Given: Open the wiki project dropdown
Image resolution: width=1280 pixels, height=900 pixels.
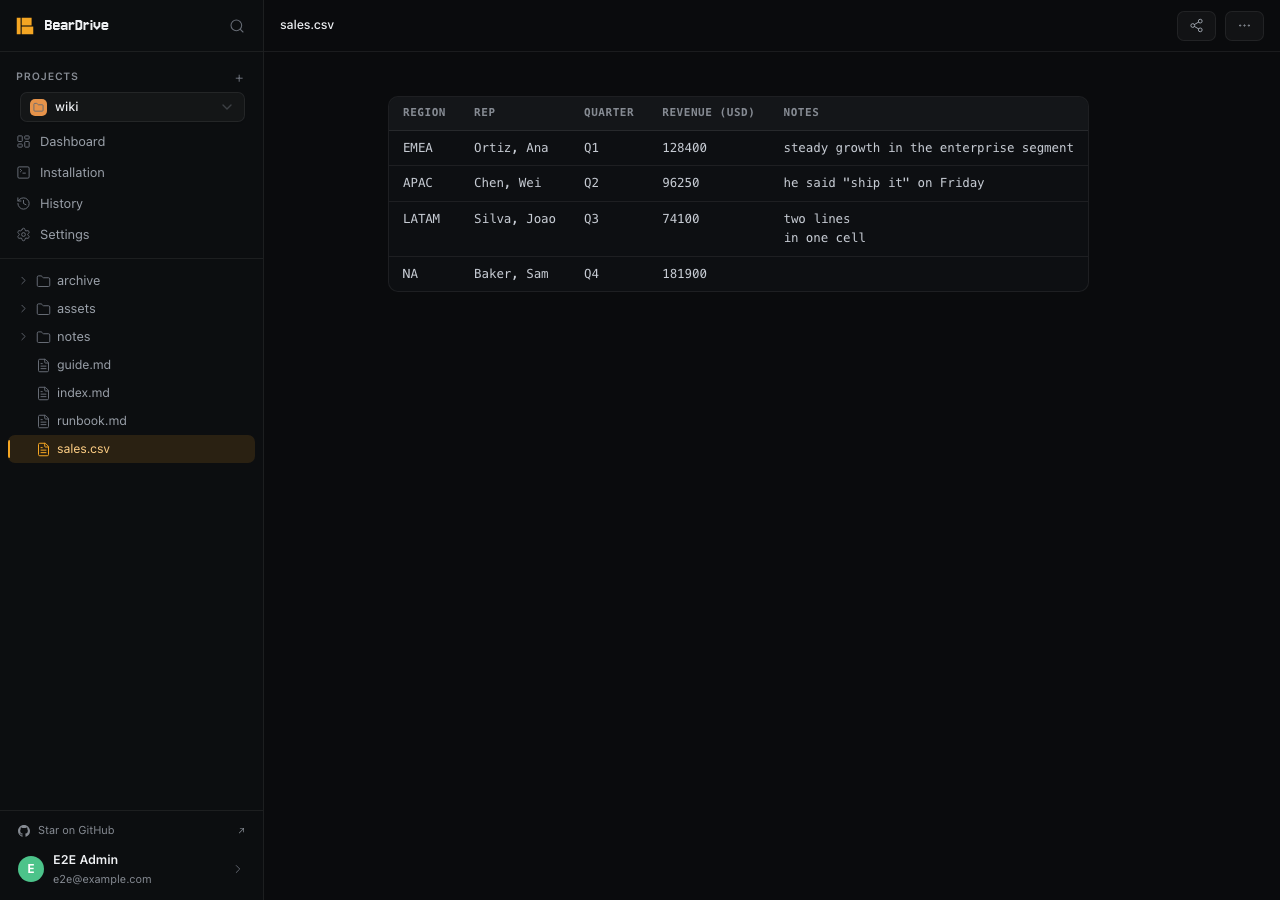Looking at the screenshot, I should [132, 107].
